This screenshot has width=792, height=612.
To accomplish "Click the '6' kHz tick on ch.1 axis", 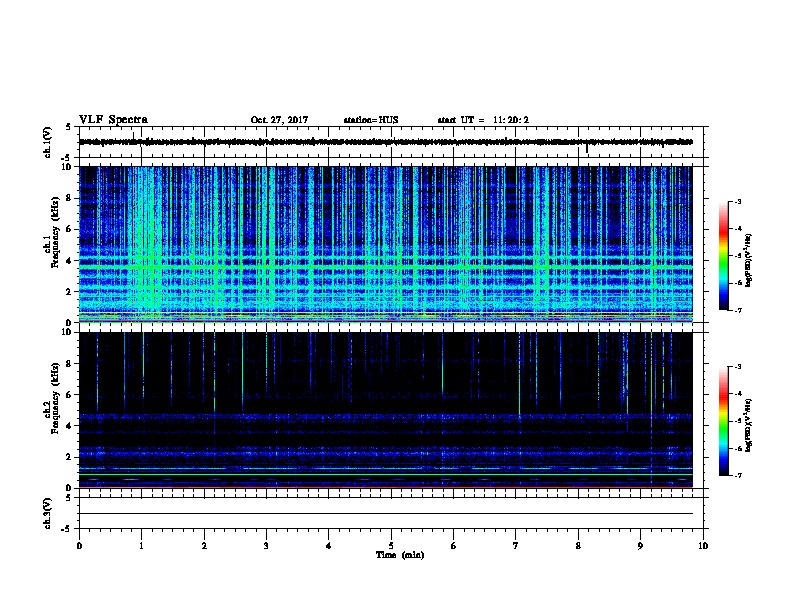I will coord(70,229).
